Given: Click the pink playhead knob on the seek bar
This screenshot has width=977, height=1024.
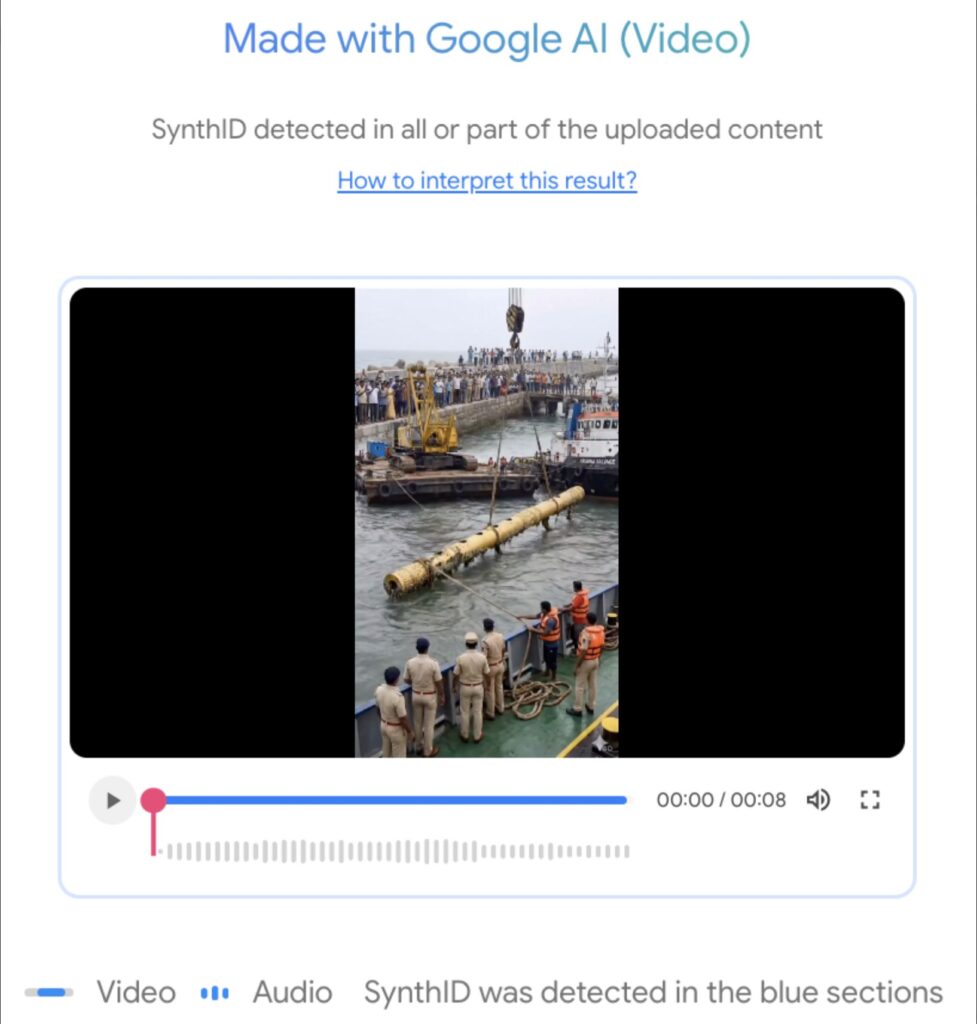Looking at the screenshot, I should click(153, 800).
